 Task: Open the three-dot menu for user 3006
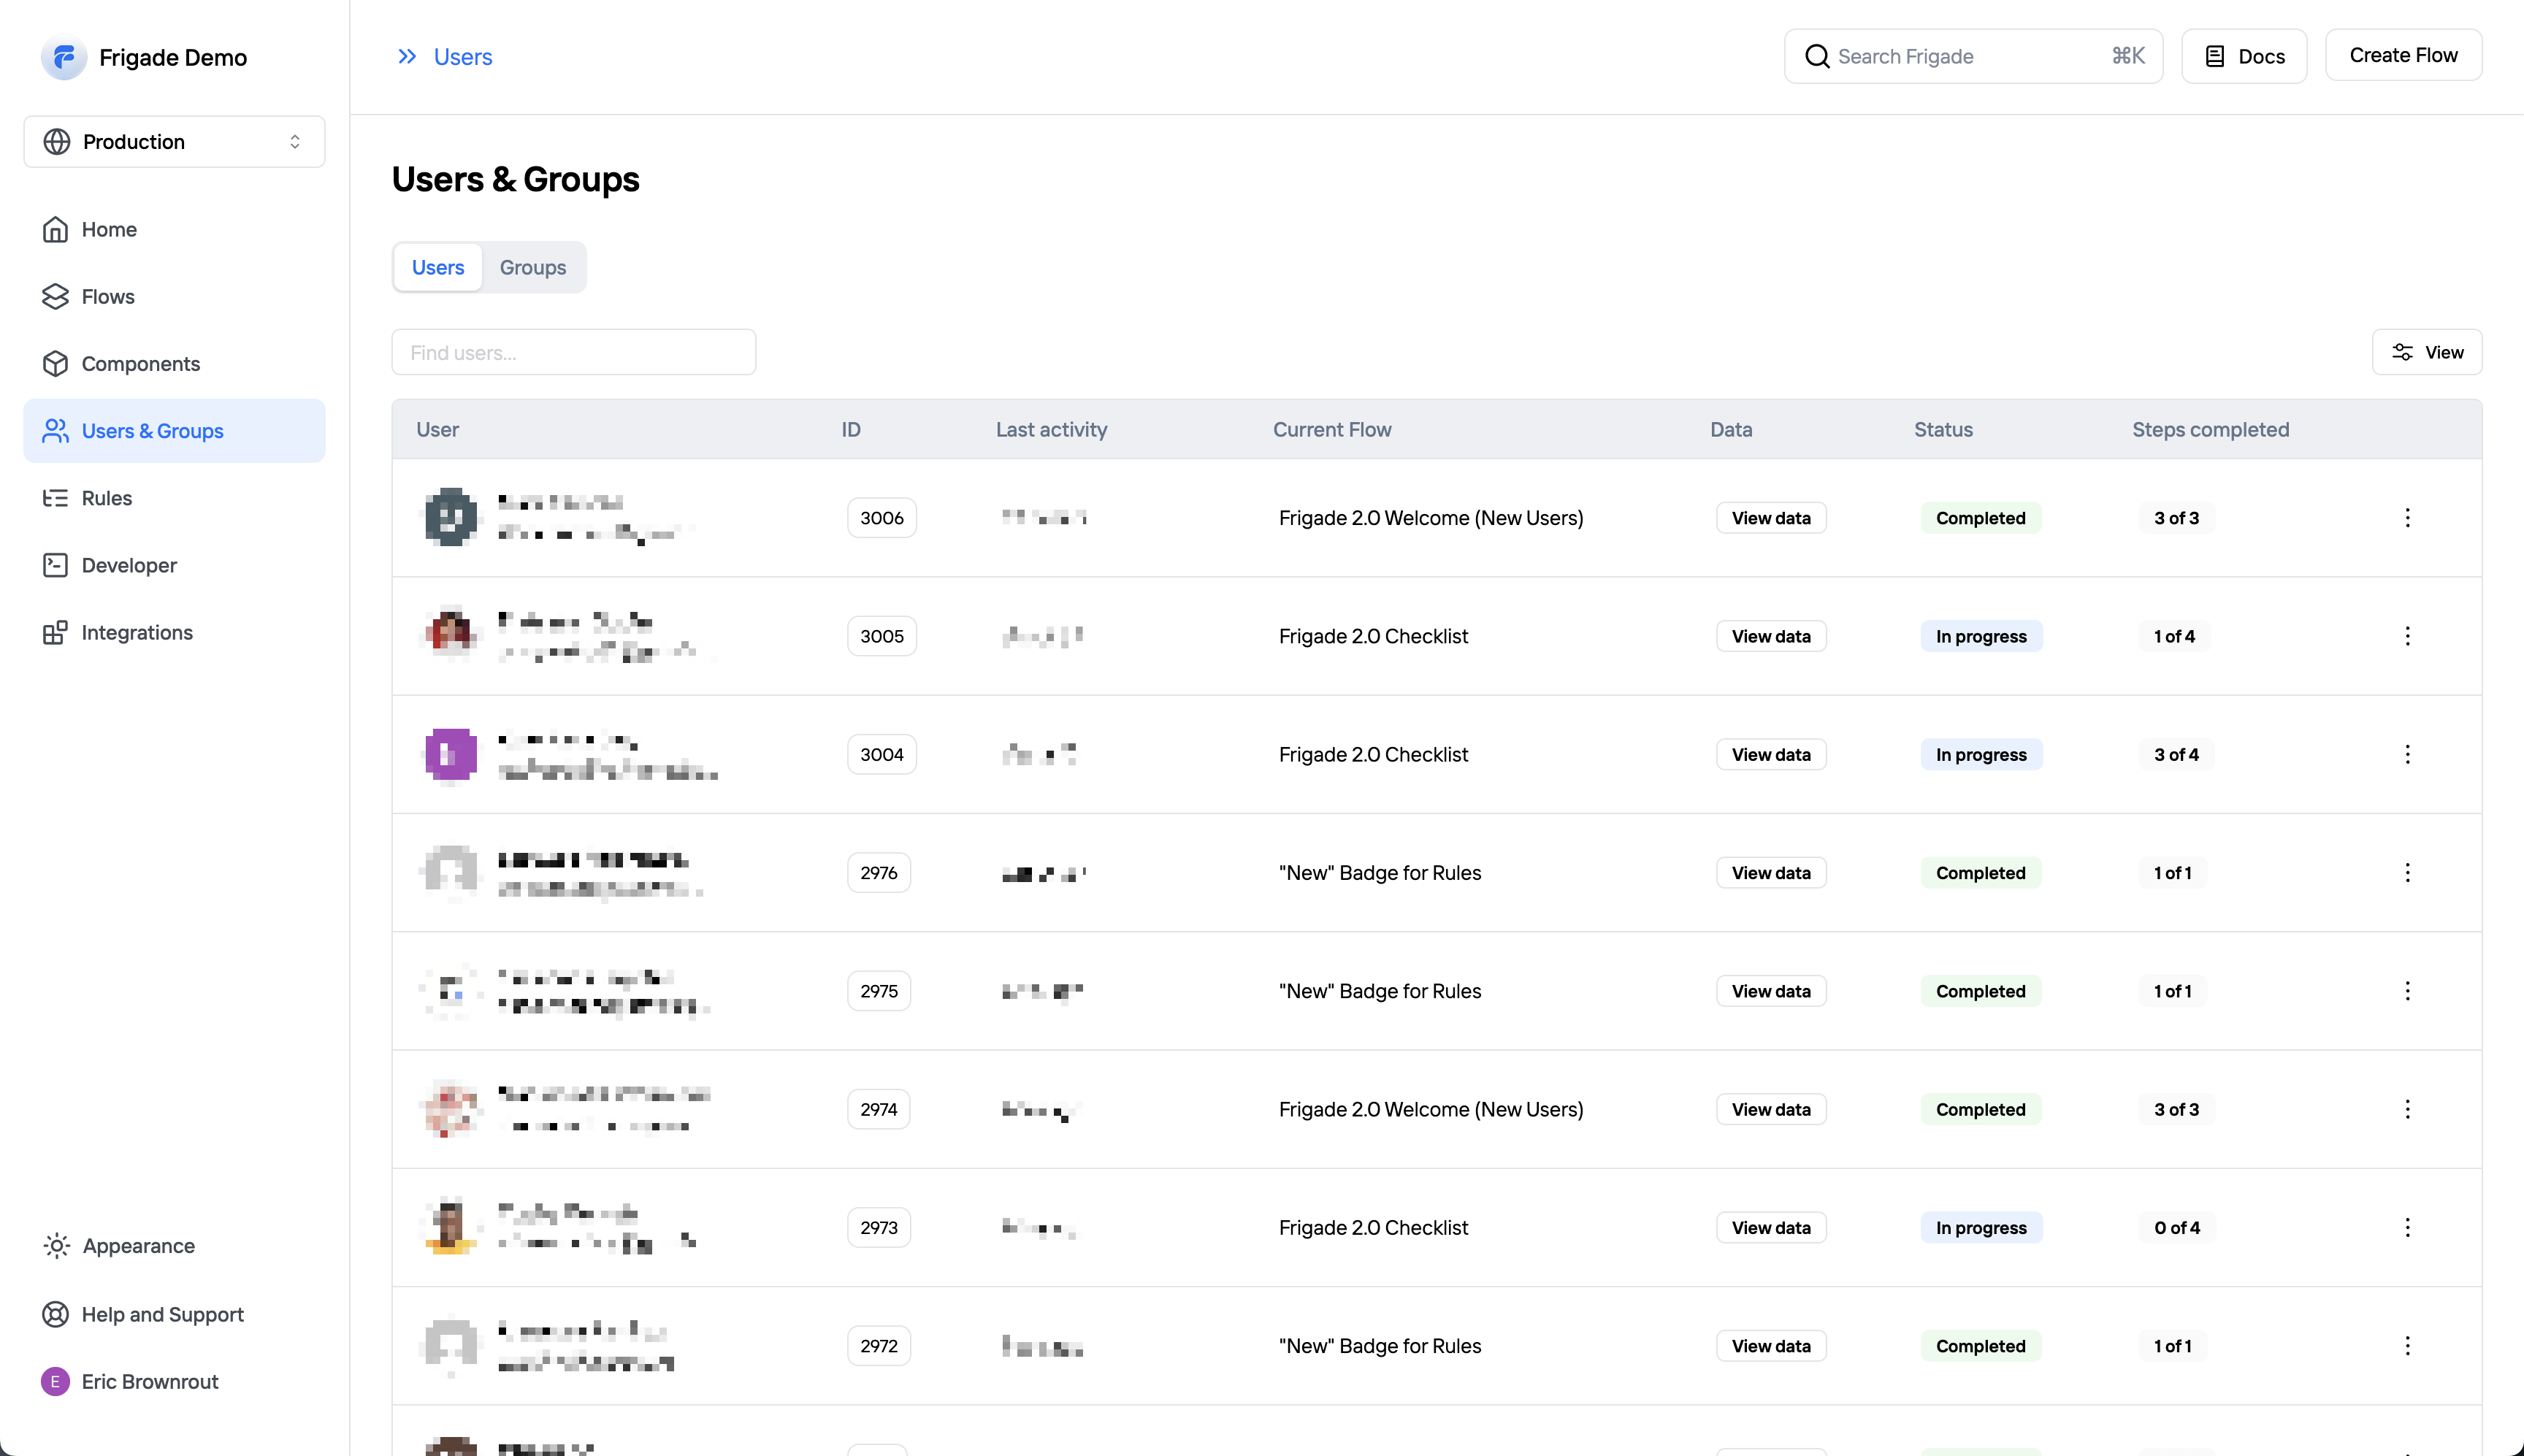2407,518
